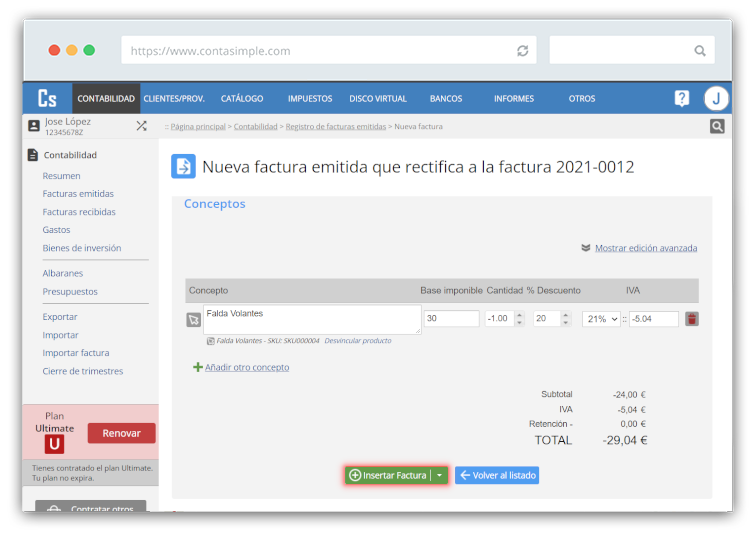Click the green plus add concept icon
The height and width of the screenshot is (535, 750).
click(x=198, y=367)
